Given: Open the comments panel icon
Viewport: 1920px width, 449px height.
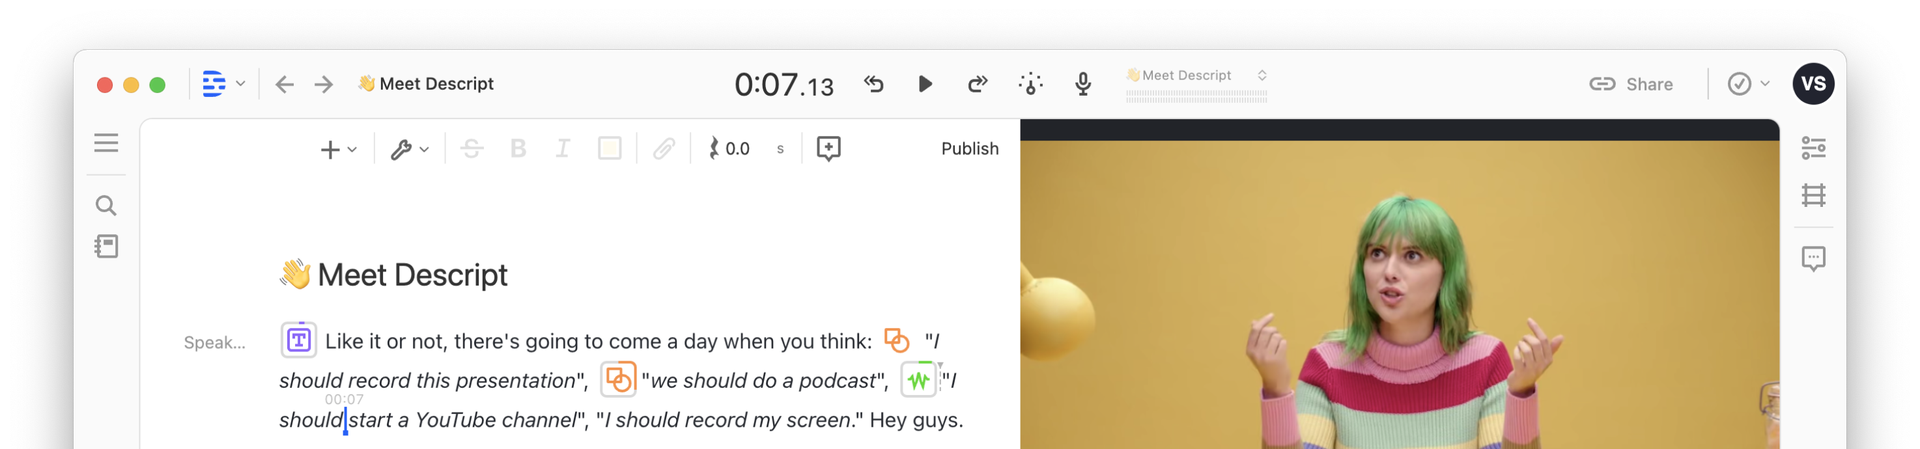Looking at the screenshot, I should [1813, 259].
